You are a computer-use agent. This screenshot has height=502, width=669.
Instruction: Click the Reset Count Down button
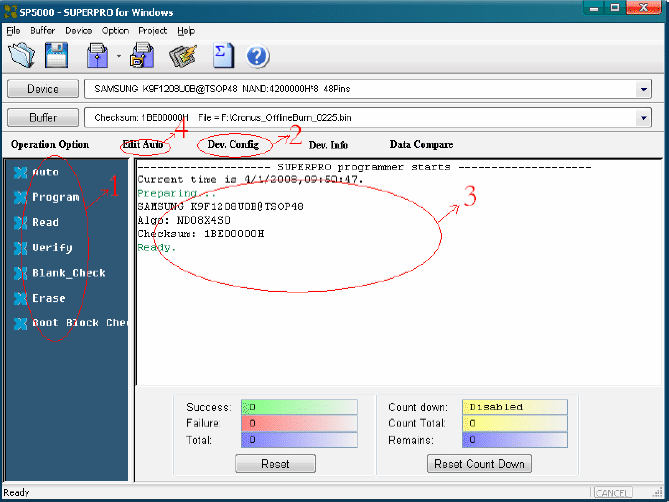479,464
